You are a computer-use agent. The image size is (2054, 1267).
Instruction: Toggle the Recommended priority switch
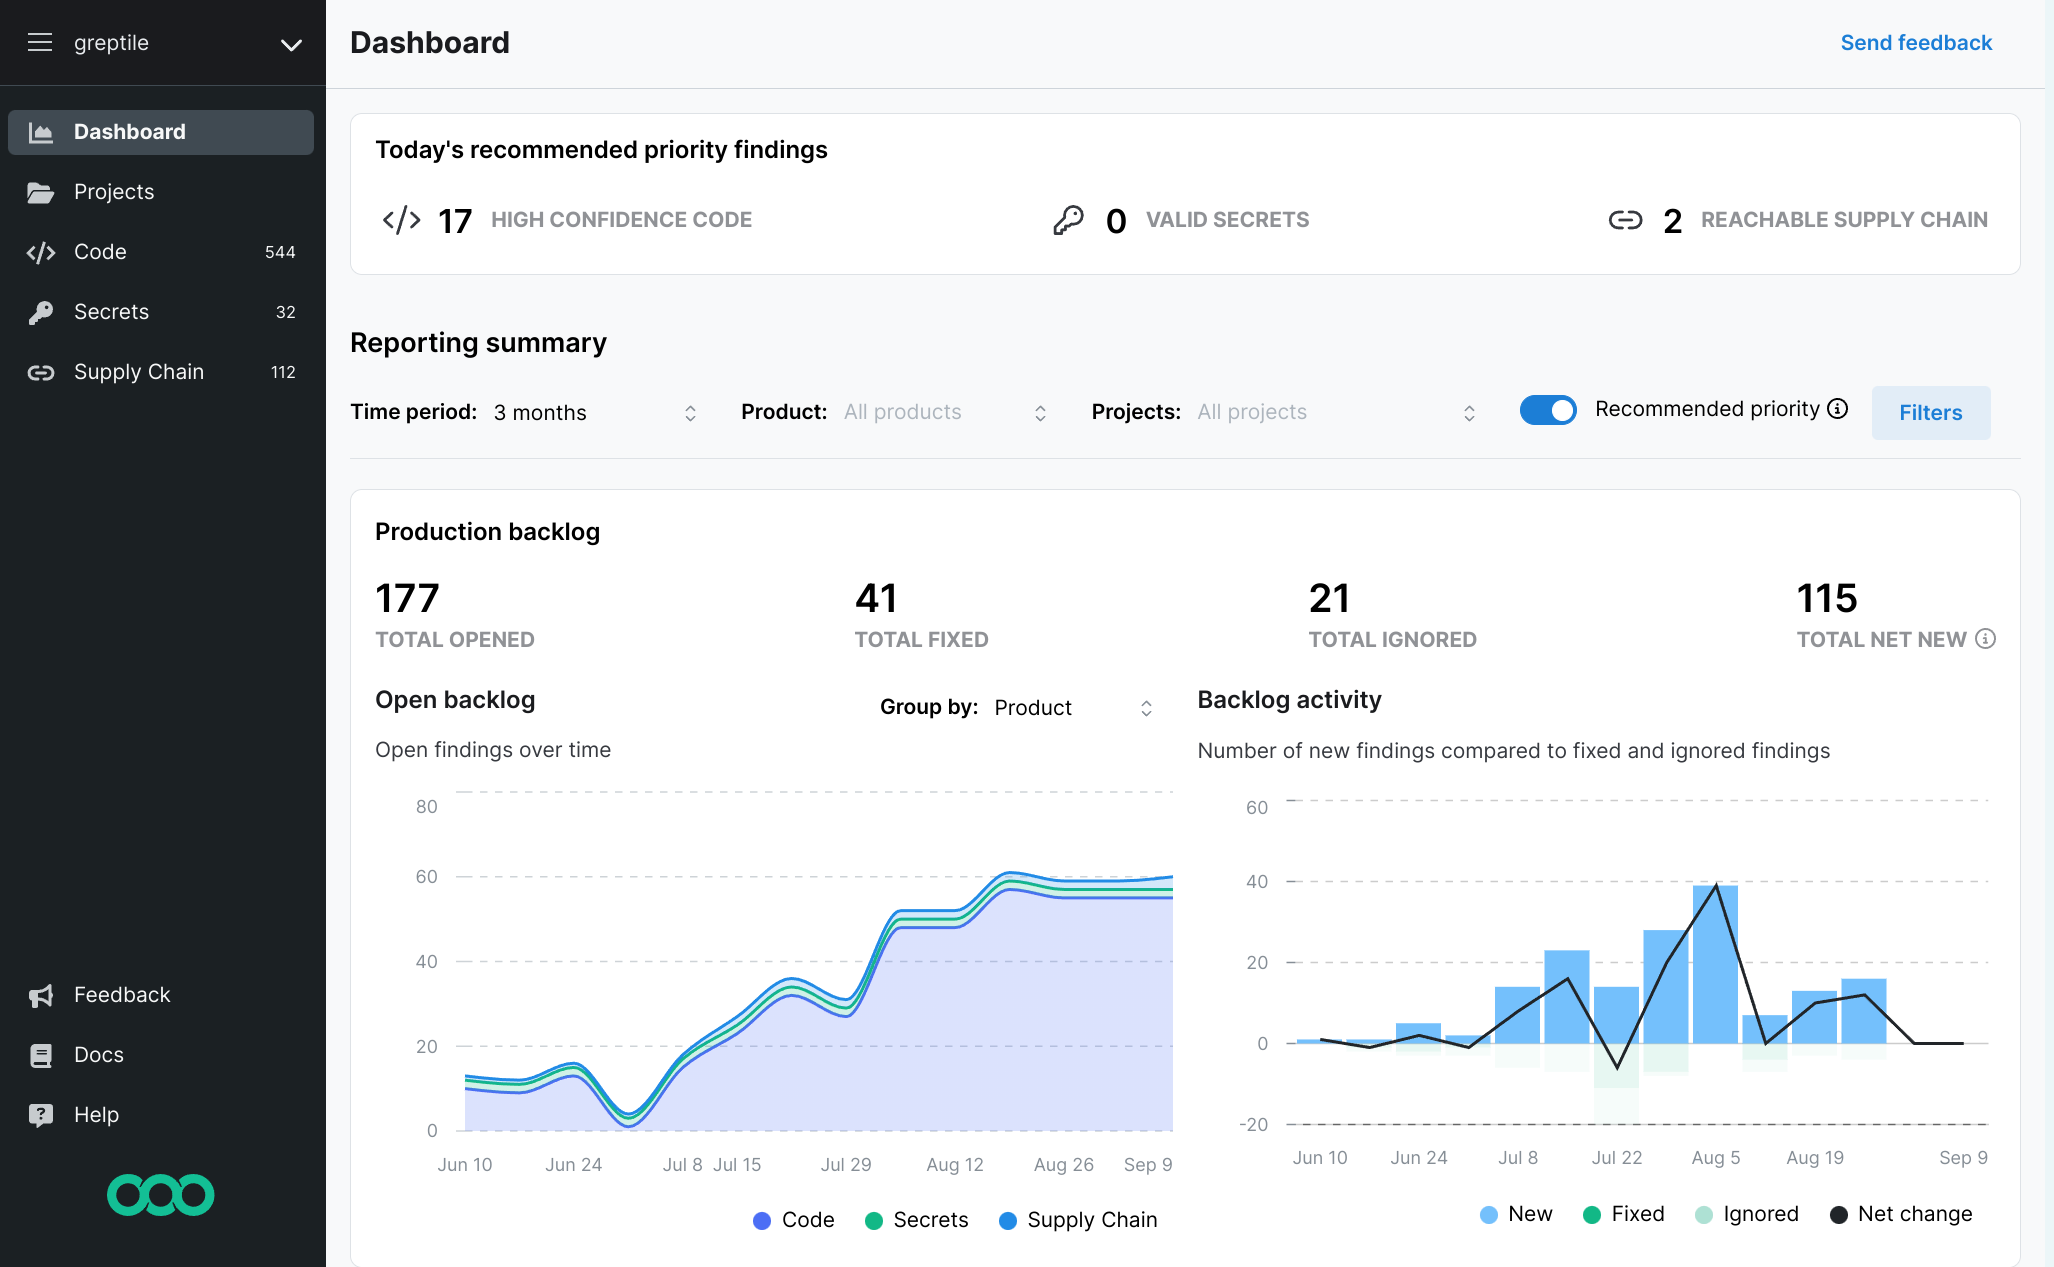click(x=1549, y=412)
